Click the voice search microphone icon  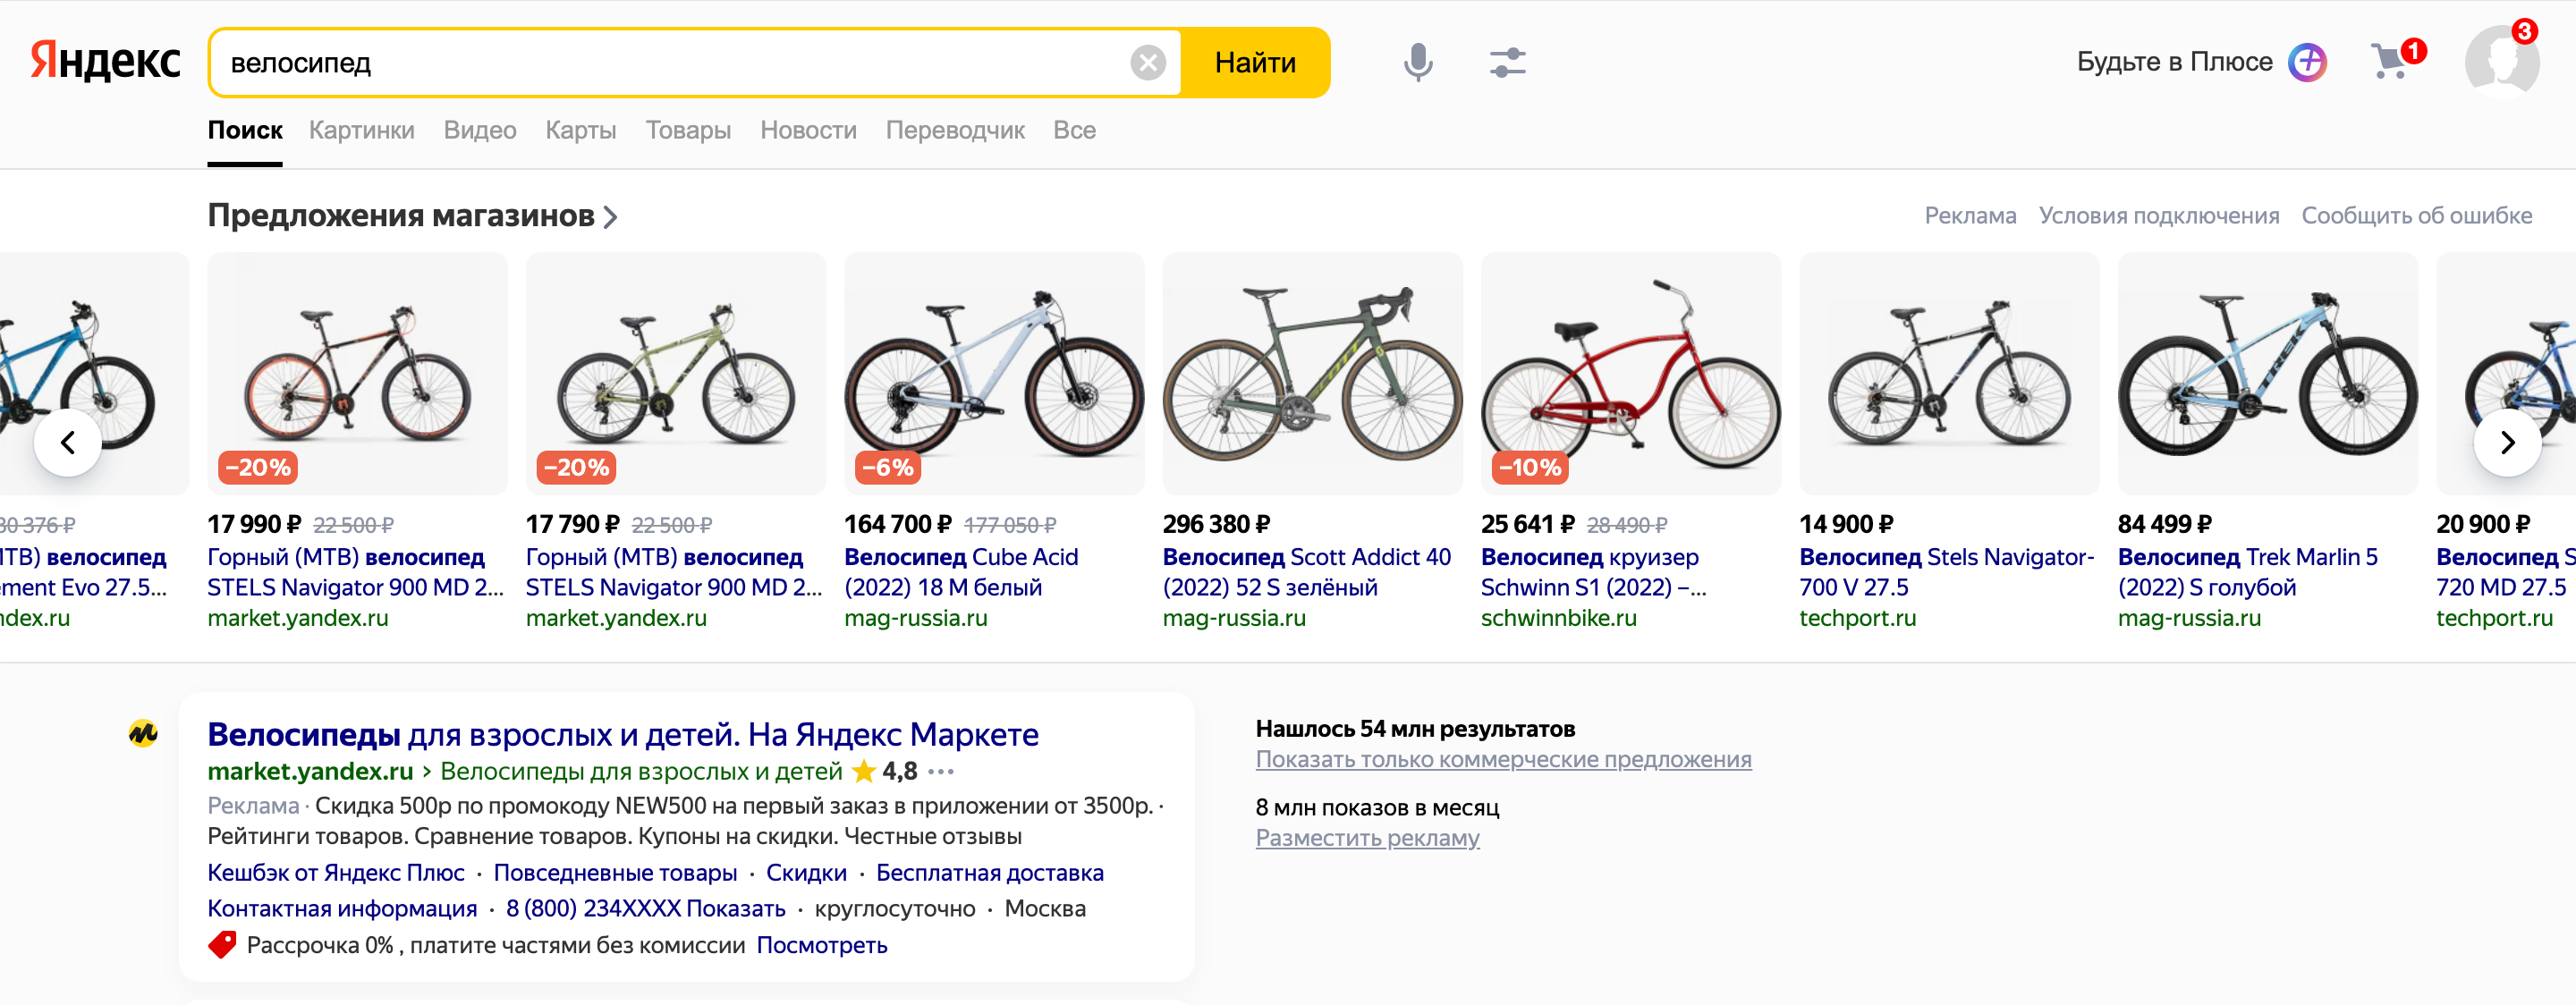point(1417,62)
